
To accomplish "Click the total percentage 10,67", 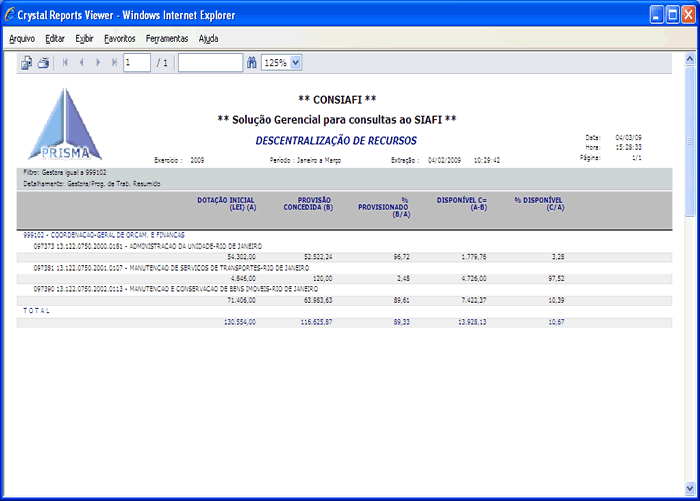I will [x=556, y=322].
